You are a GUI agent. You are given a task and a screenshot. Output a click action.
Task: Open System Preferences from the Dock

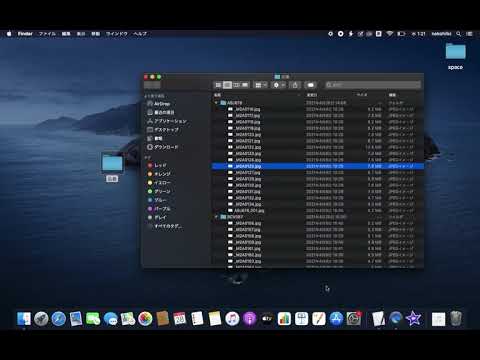coord(353,319)
